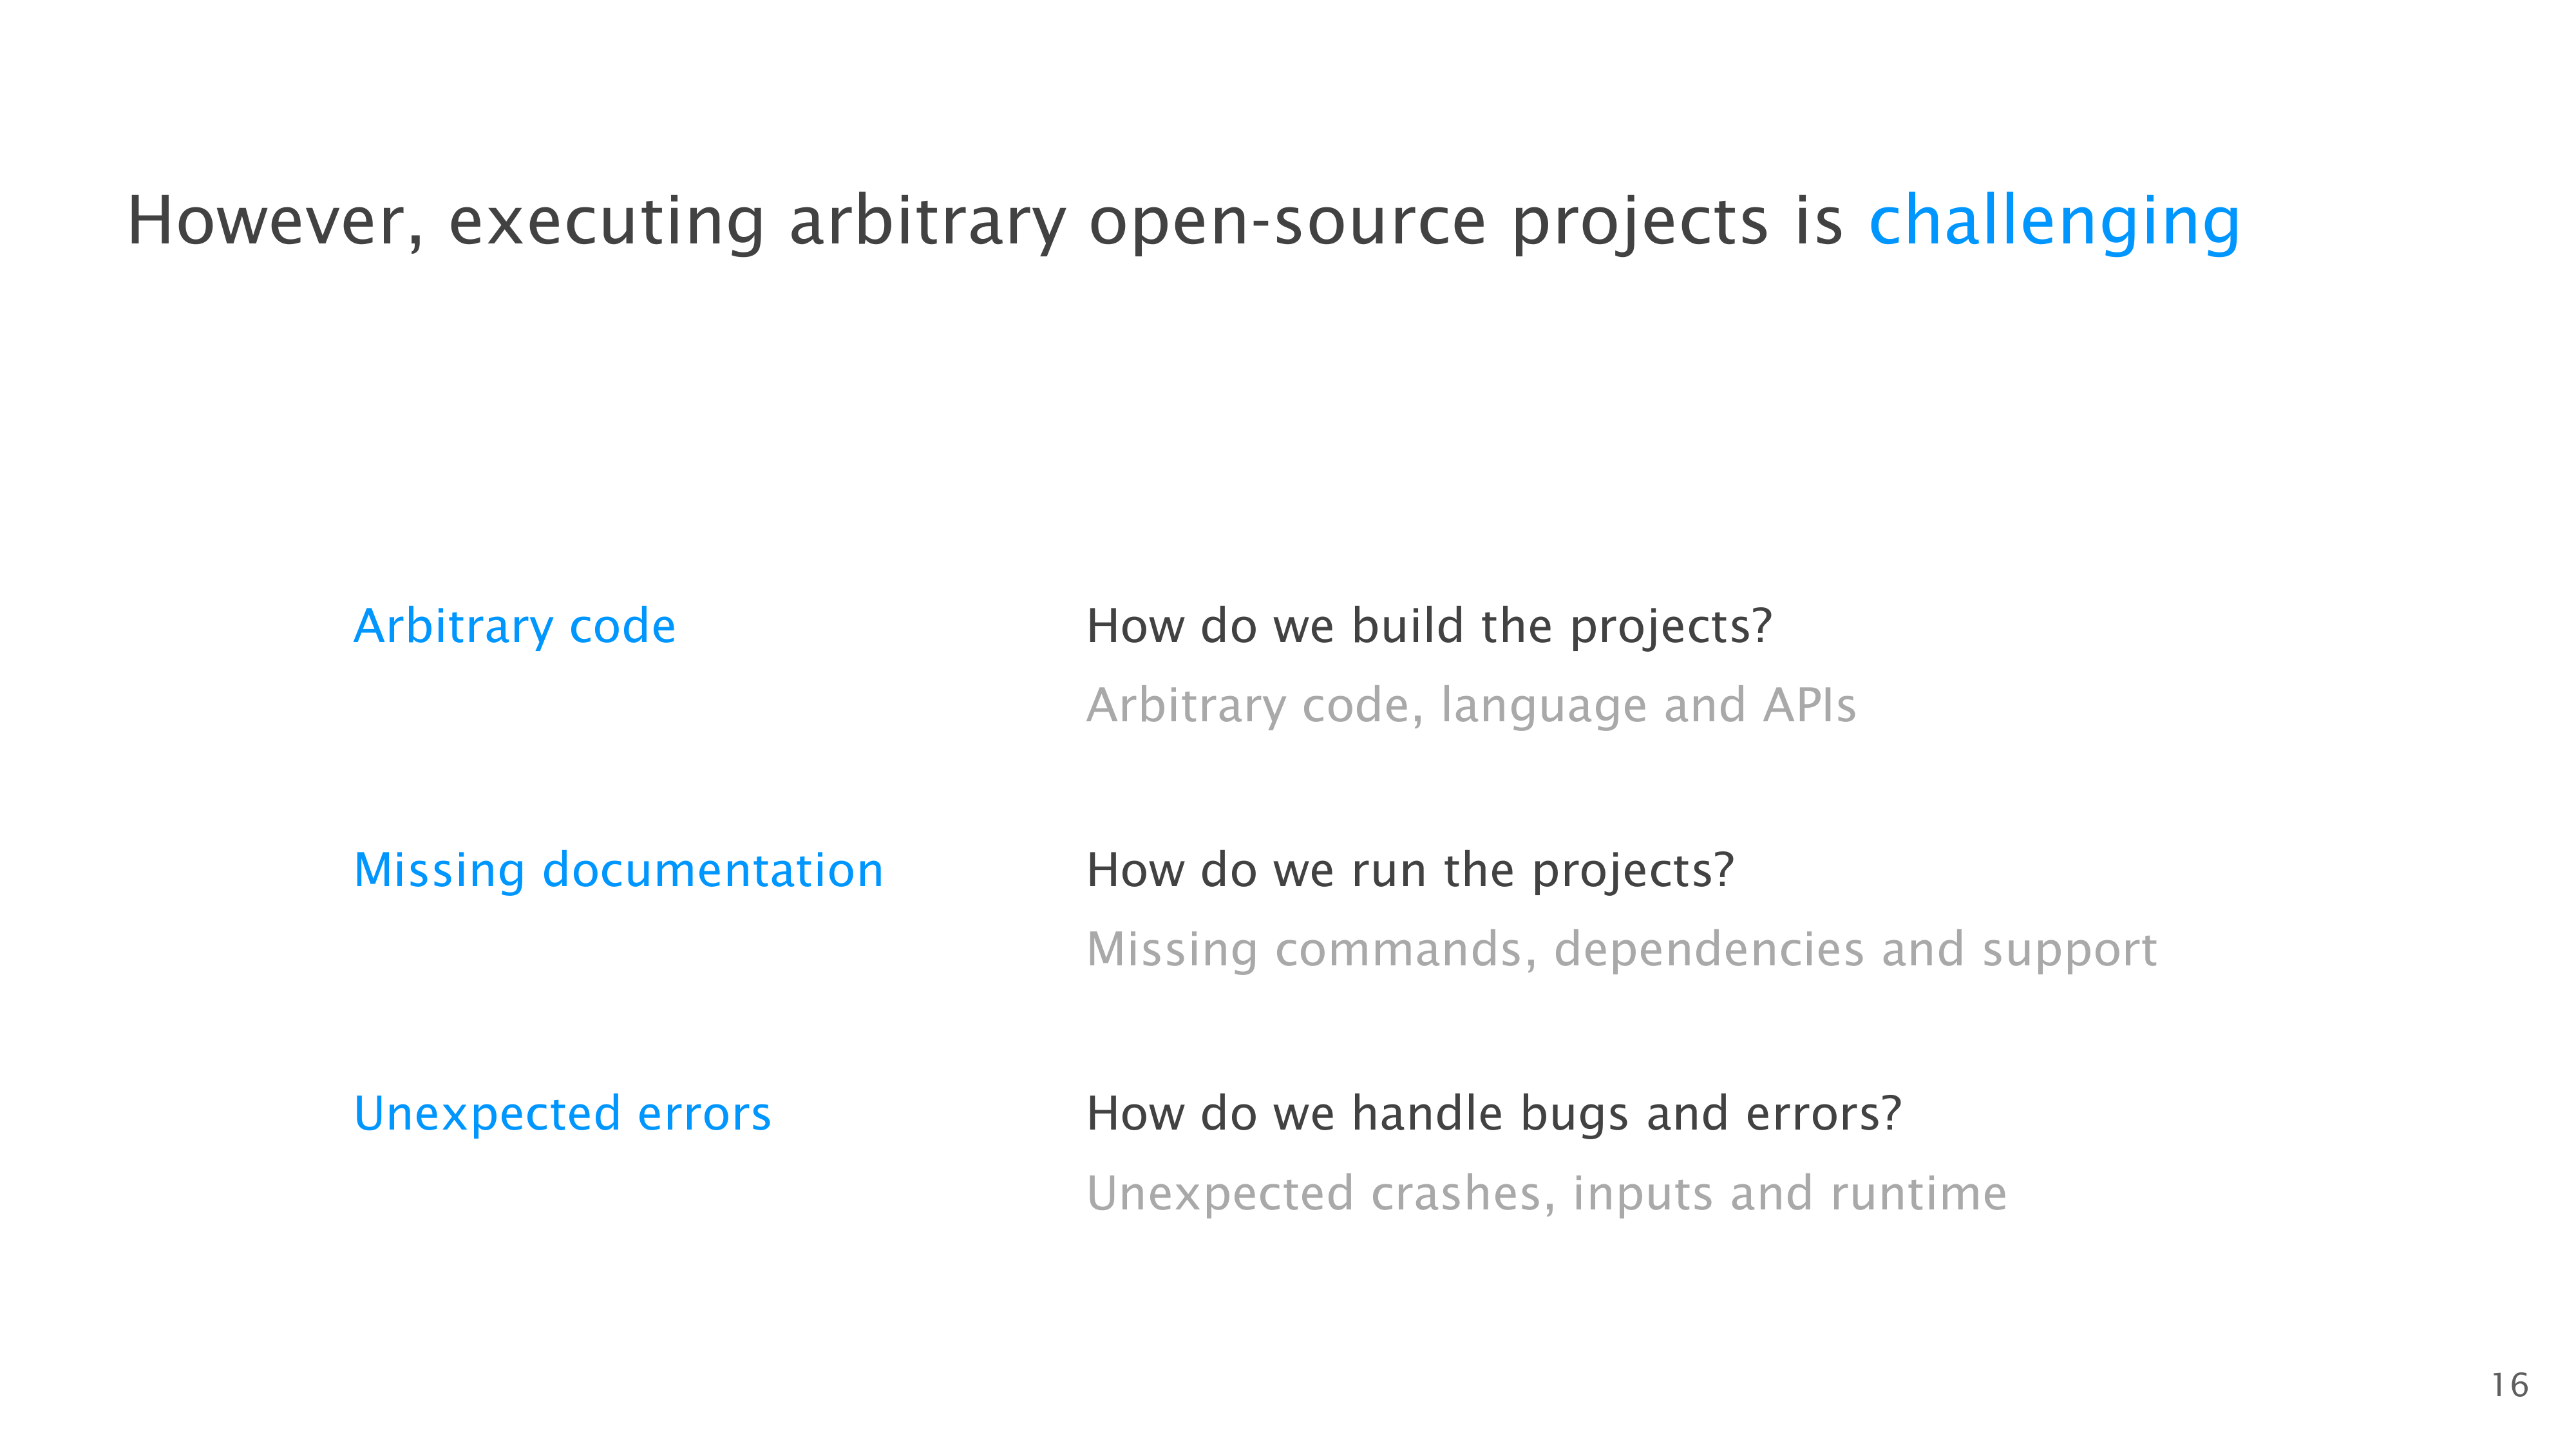This screenshot has height=1449, width=2576.
Task: Click "How do we handle bugs and errors?" text
Action: click(1494, 1114)
